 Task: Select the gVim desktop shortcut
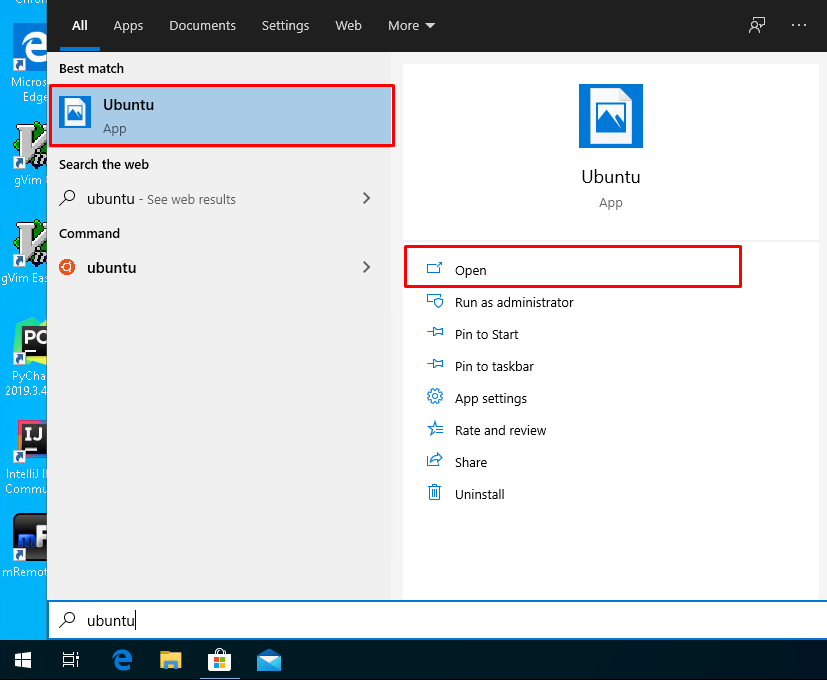[x=28, y=154]
